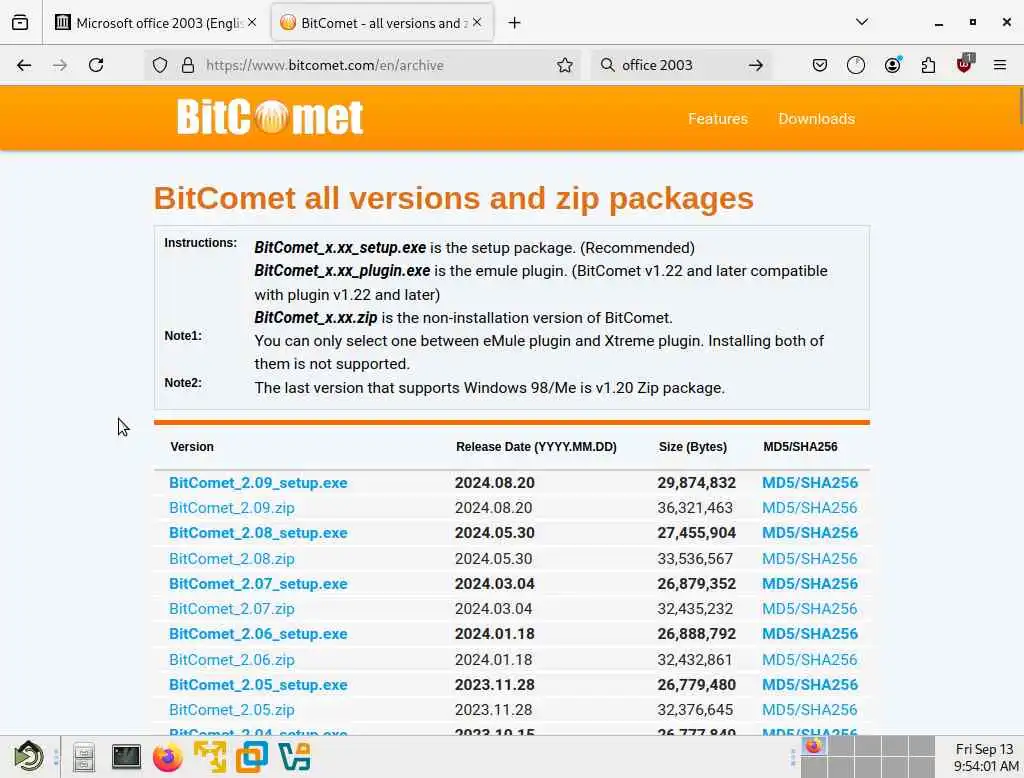The width and height of the screenshot is (1024, 778).
Task: Download BitComet_2.06.zip
Action: click(x=231, y=660)
